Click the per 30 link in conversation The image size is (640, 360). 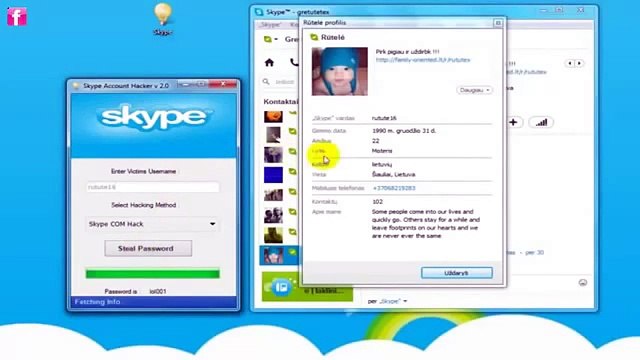coord(534,253)
